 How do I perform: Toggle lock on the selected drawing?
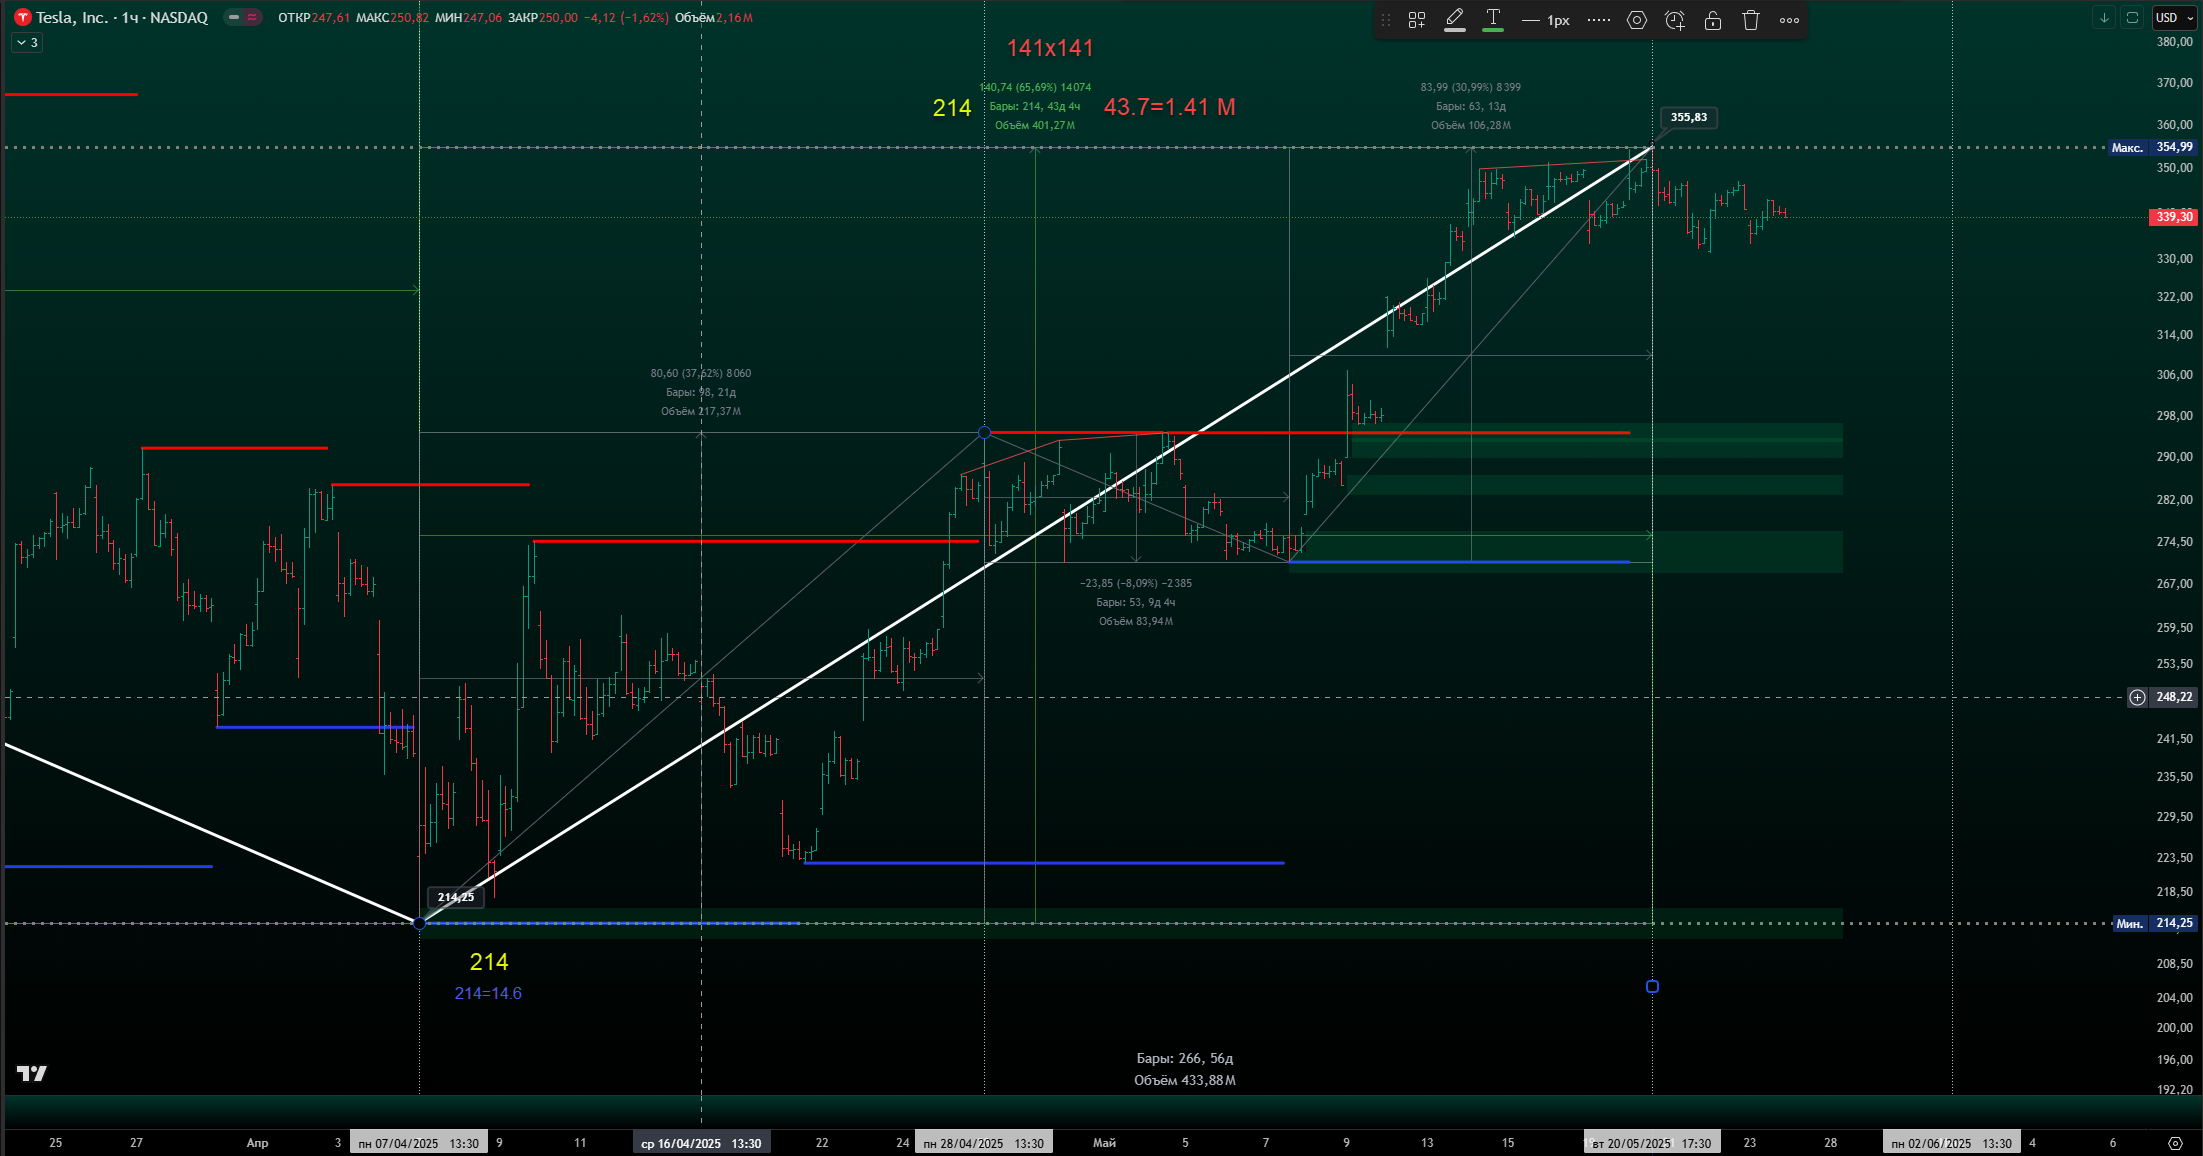pyautogui.click(x=1713, y=20)
